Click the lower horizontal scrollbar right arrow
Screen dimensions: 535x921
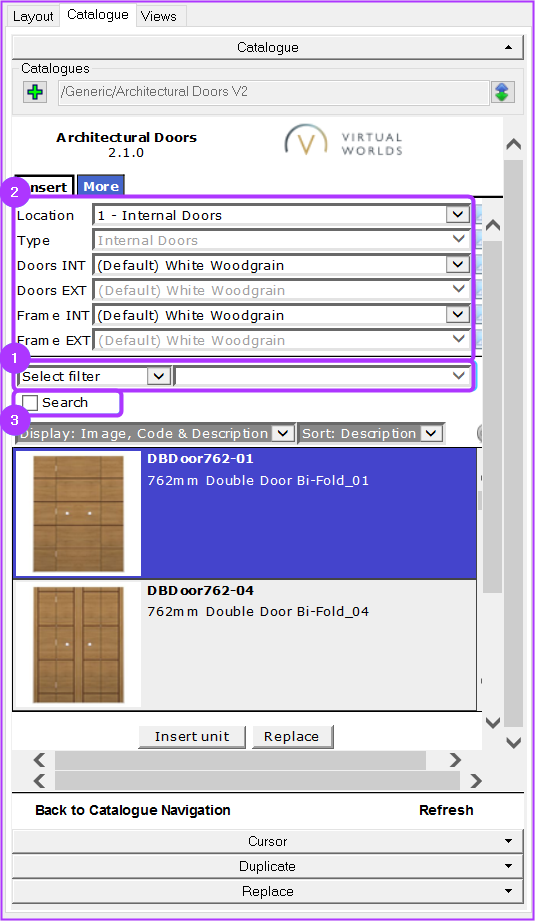click(476, 781)
